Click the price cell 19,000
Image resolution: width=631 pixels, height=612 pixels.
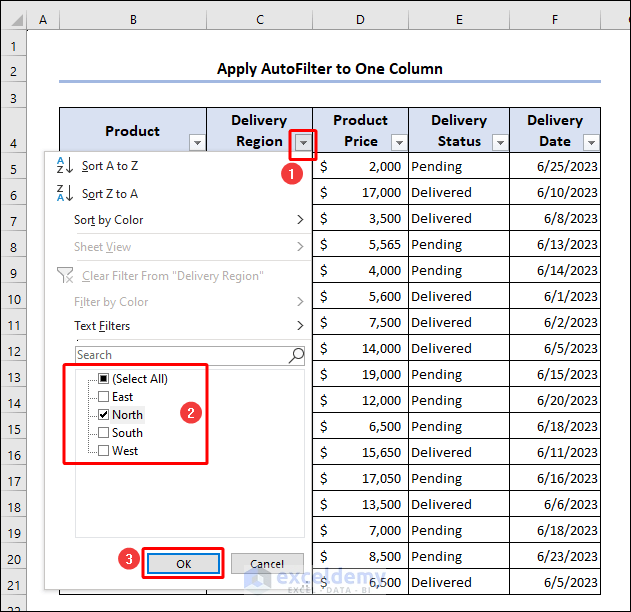pos(361,374)
